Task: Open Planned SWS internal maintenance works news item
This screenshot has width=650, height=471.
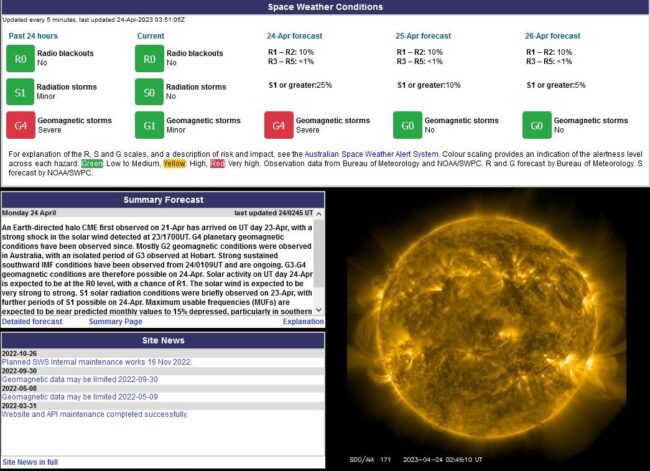Action: (97, 362)
